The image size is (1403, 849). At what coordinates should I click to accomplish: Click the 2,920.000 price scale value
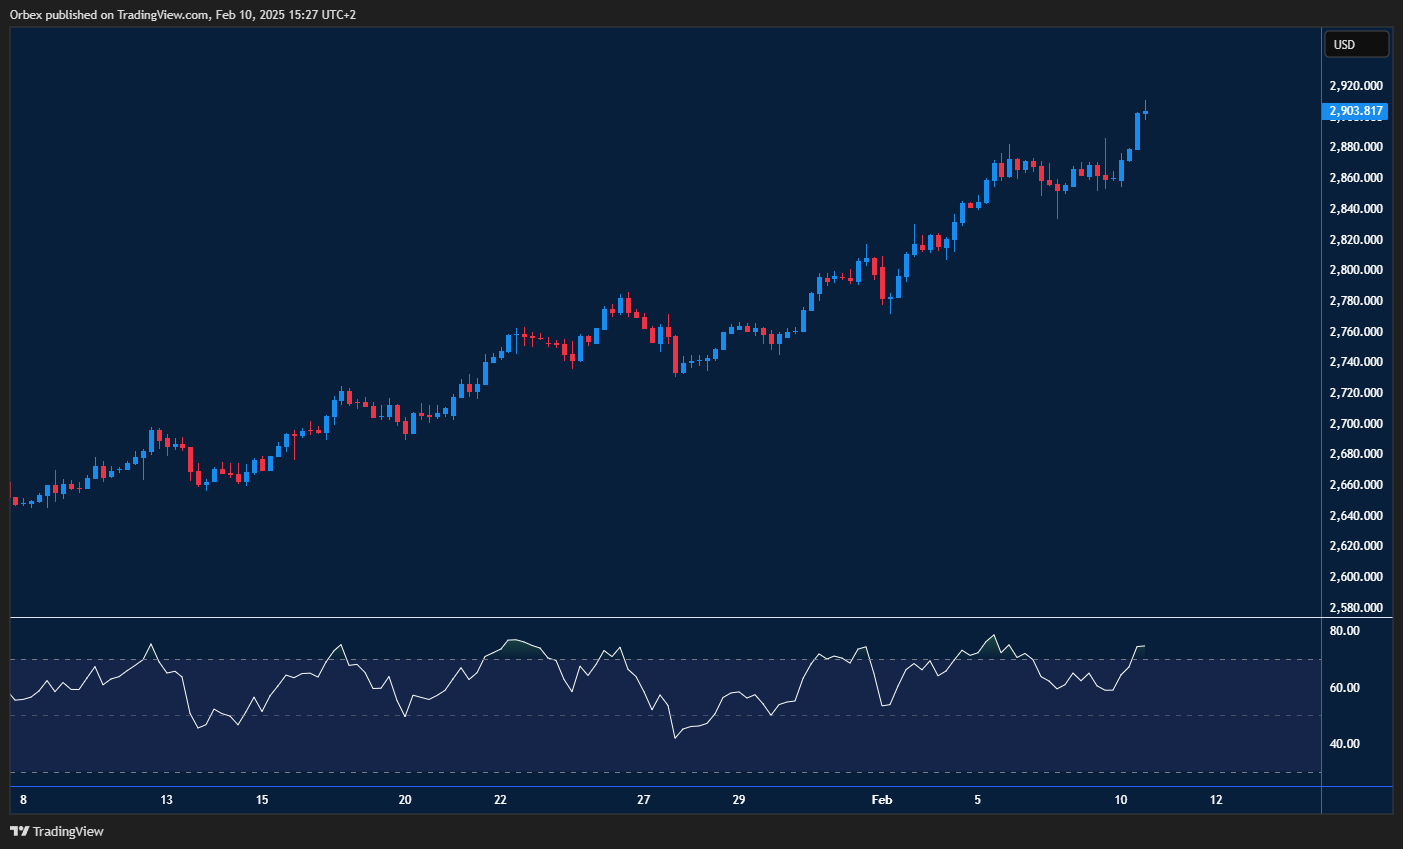tap(1358, 85)
